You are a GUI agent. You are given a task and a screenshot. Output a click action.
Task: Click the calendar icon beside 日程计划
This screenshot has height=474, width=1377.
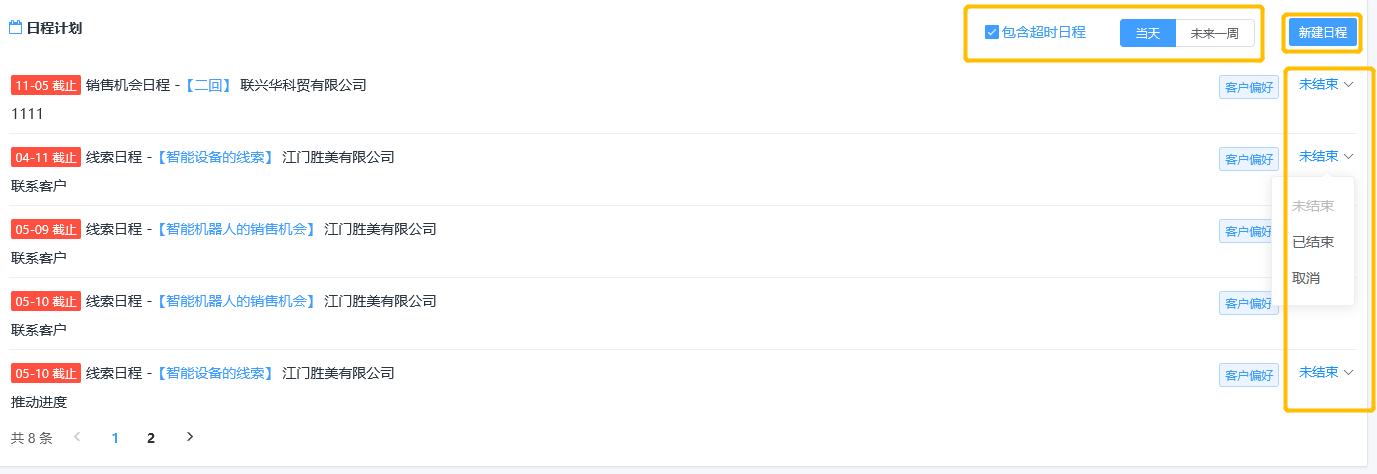click(15, 28)
